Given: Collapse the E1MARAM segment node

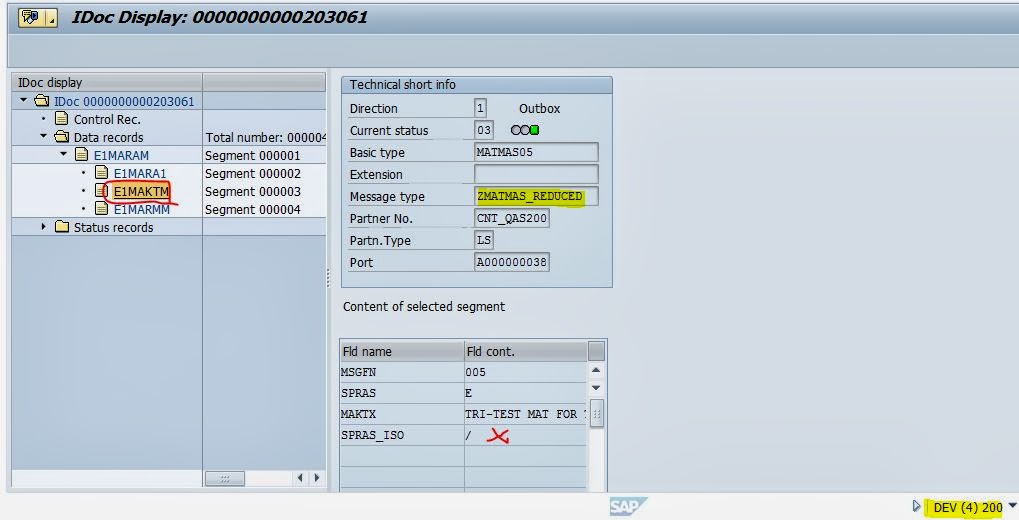Looking at the screenshot, I should click(64, 155).
